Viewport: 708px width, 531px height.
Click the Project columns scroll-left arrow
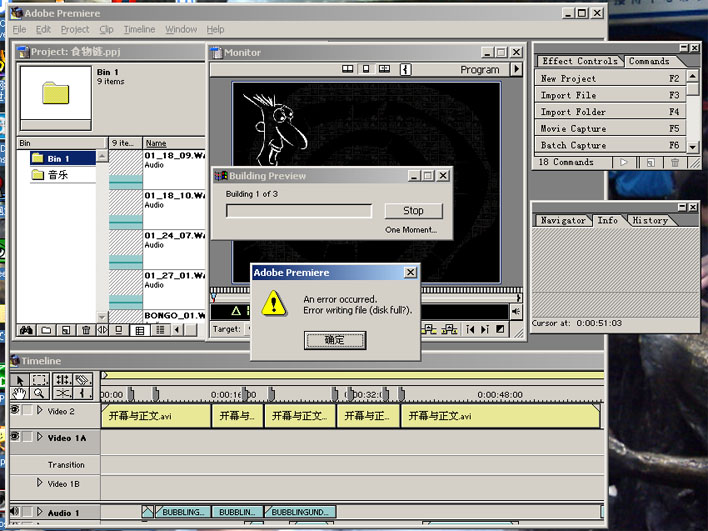click(177, 330)
